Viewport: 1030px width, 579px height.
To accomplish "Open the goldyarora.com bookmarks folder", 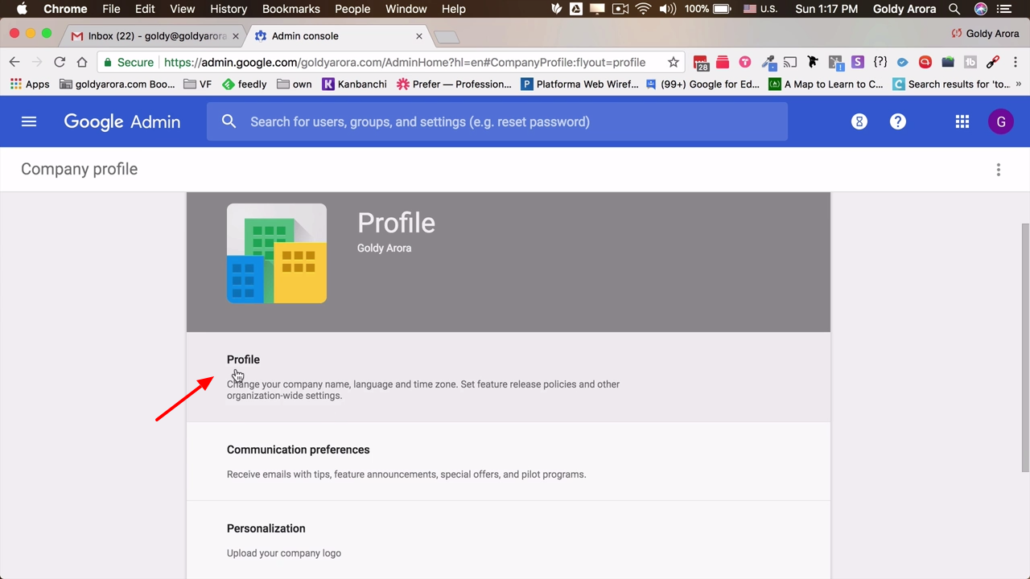I will coord(117,84).
